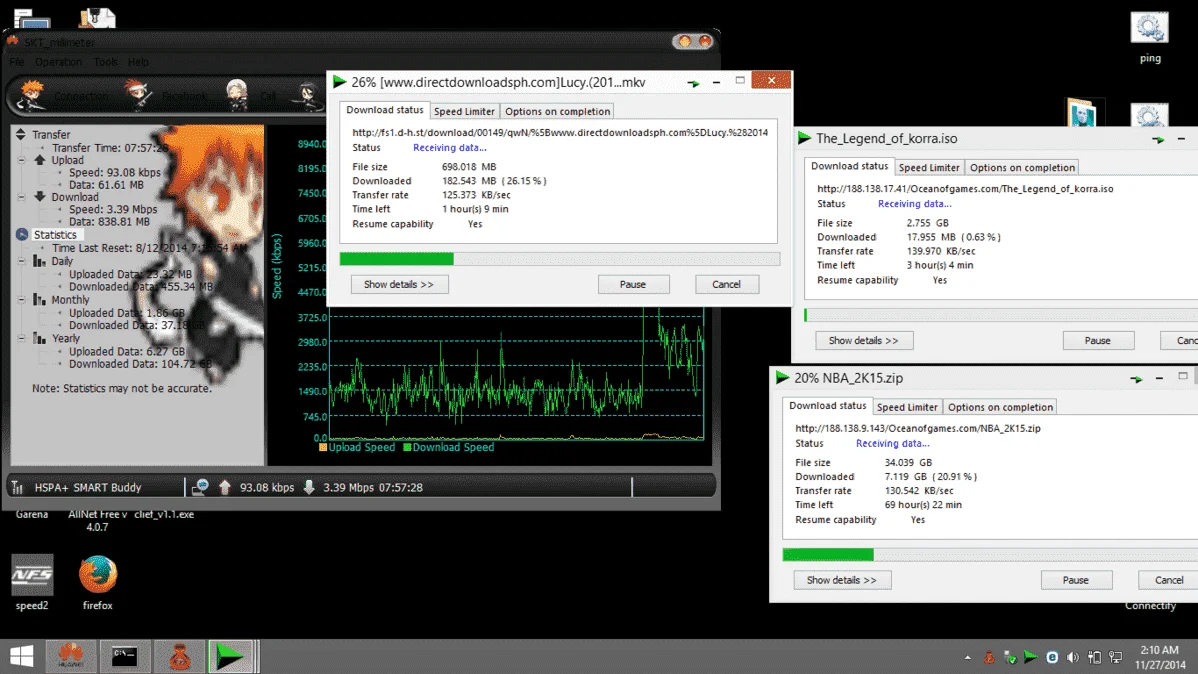This screenshot has height=674, width=1198.
Task: Pause the Lucy mkv download
Action: point(633,284)
